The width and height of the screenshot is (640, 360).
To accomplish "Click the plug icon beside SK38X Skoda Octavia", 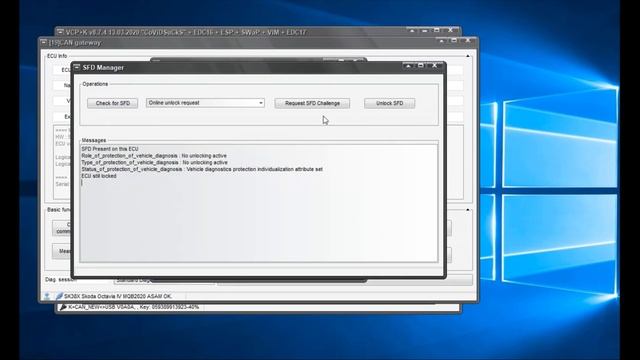I will [x=59, y=296].
